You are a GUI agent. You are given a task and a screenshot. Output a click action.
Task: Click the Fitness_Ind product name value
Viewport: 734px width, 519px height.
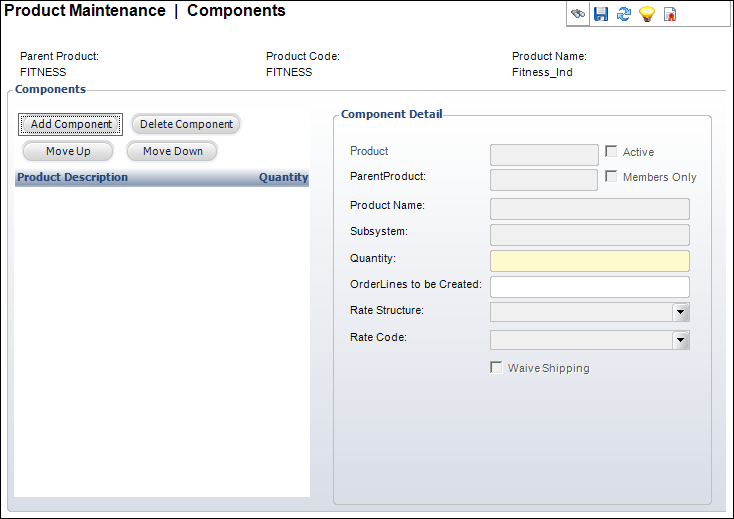tap(542, 72)
